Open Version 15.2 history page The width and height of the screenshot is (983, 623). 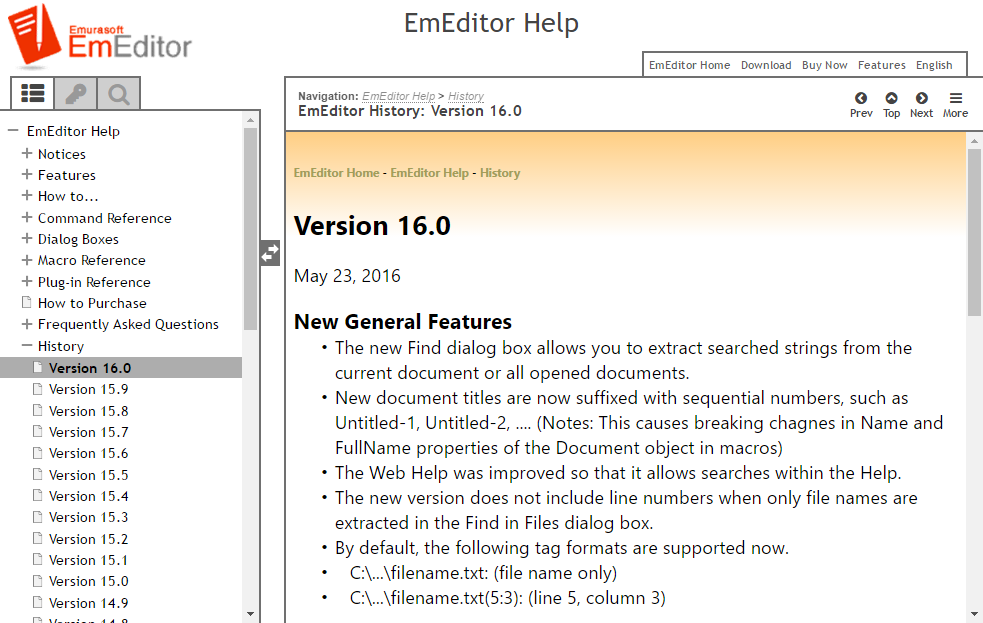(88, 539)
